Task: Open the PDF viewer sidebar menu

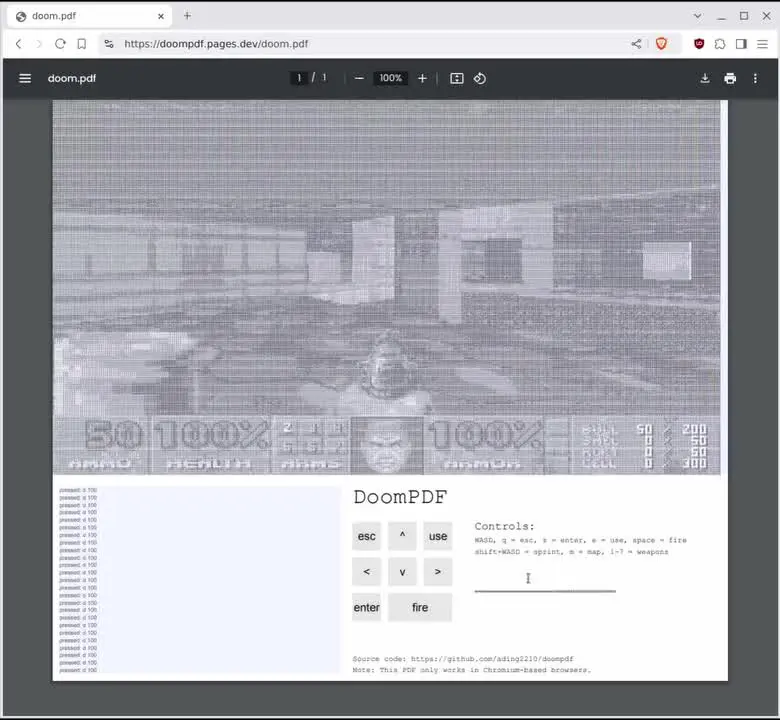Action: [x=25, y=78]
